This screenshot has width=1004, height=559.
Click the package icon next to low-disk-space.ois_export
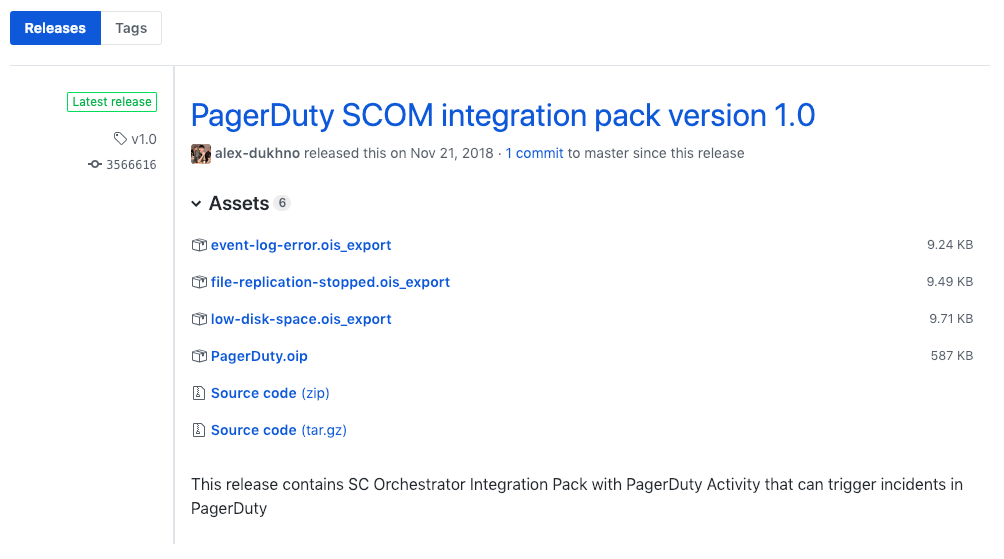199,319
